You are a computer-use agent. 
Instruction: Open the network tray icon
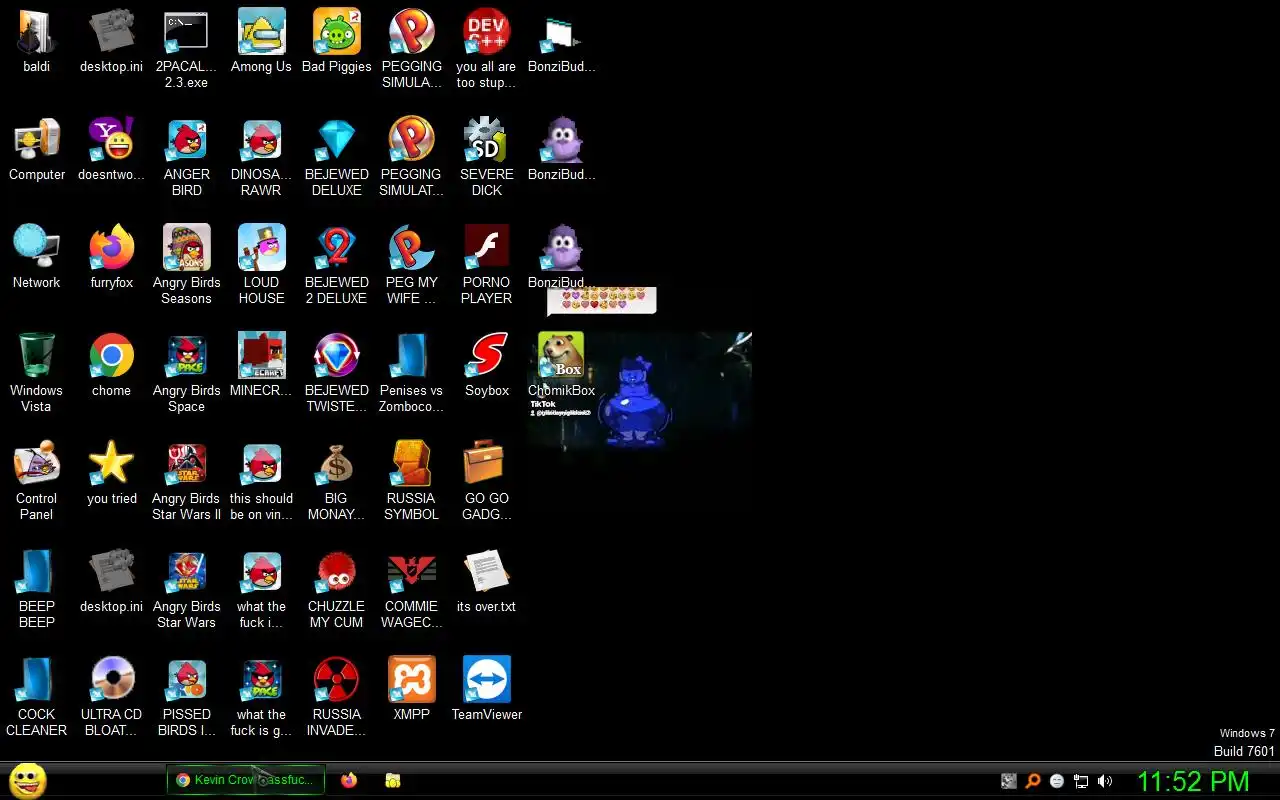(x=1081, y=781)
